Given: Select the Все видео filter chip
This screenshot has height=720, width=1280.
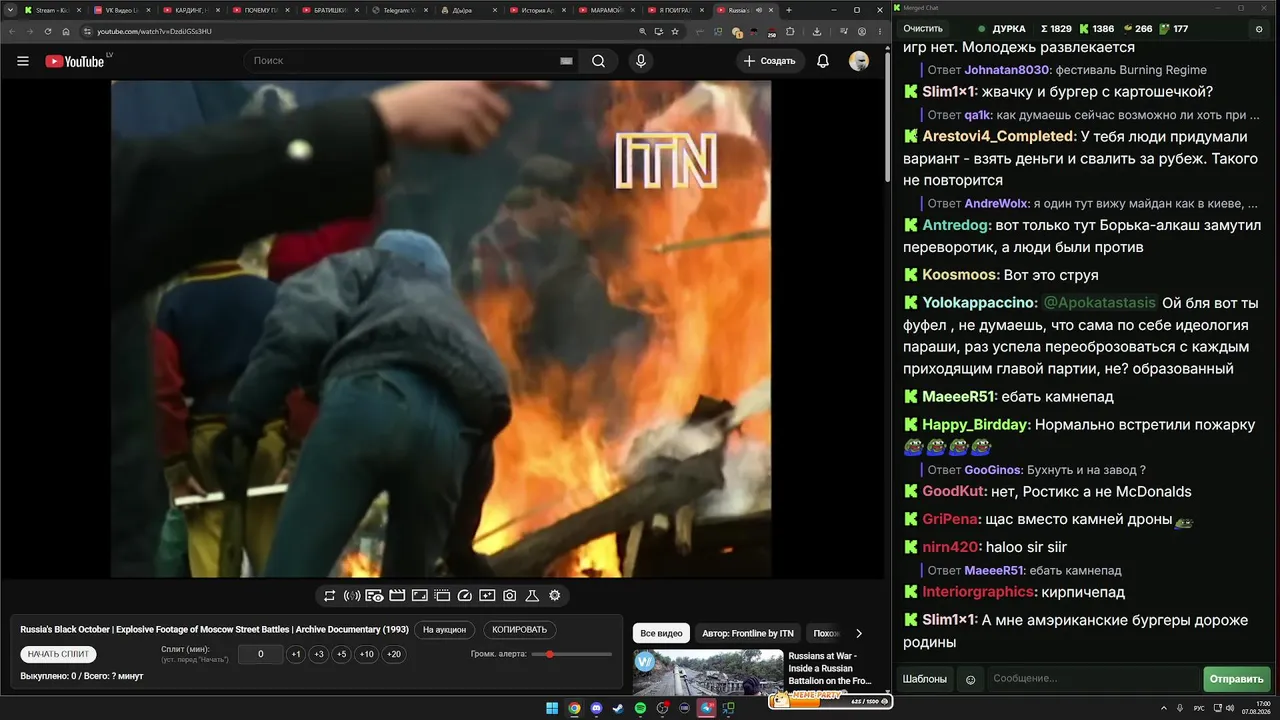Looking at the screenshot, I should (661, 633).
